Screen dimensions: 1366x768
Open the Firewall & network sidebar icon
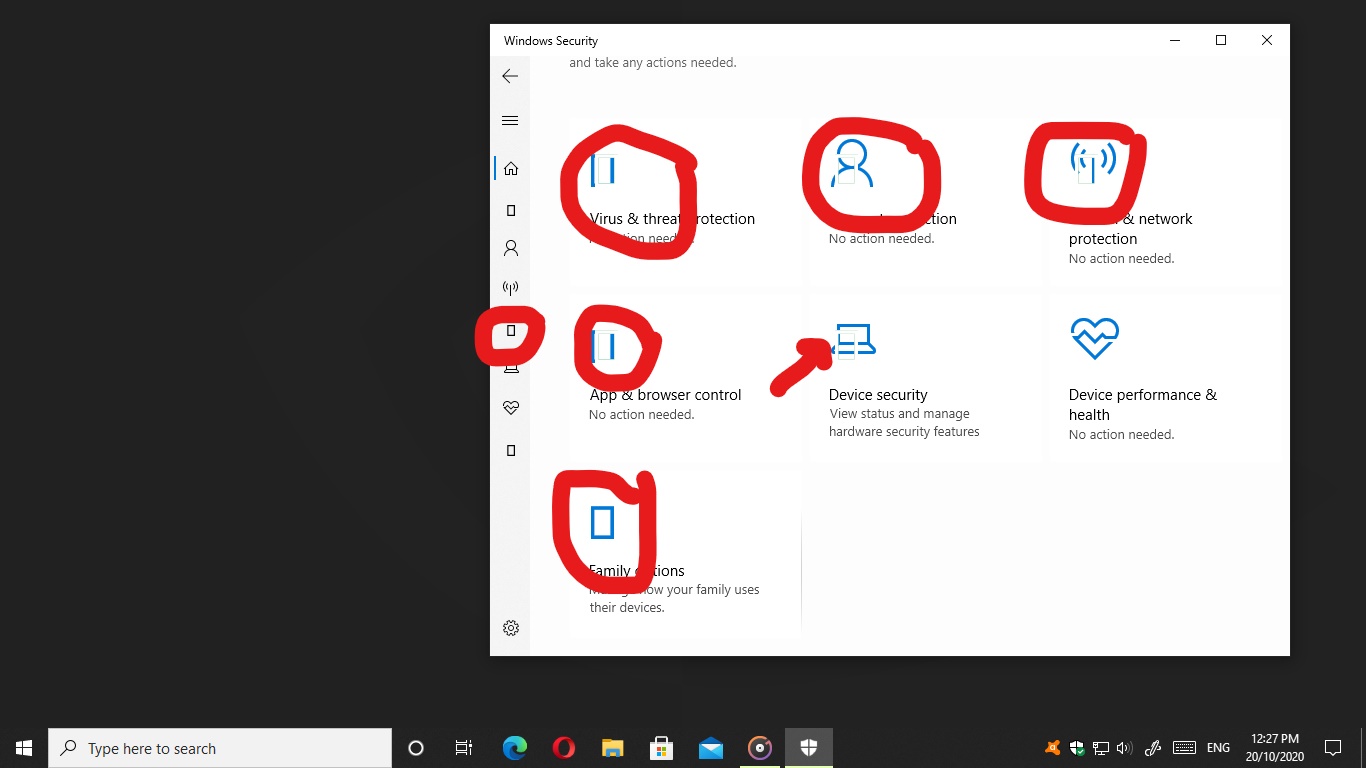511,288
